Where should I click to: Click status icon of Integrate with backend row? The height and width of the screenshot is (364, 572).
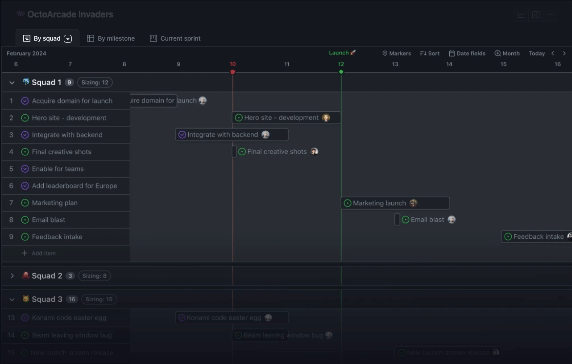pos(25,135)
